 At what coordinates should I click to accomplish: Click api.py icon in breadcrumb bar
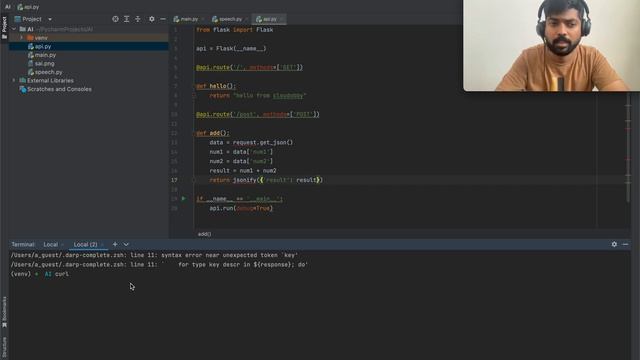tap(20, 7)
